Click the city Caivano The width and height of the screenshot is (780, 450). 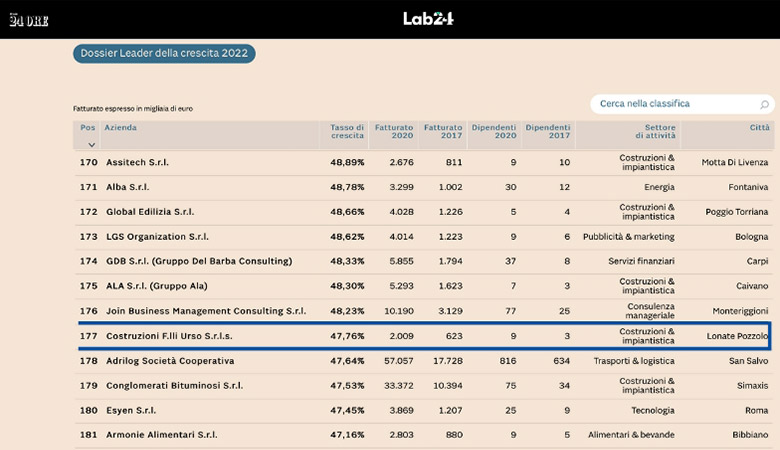752,286
